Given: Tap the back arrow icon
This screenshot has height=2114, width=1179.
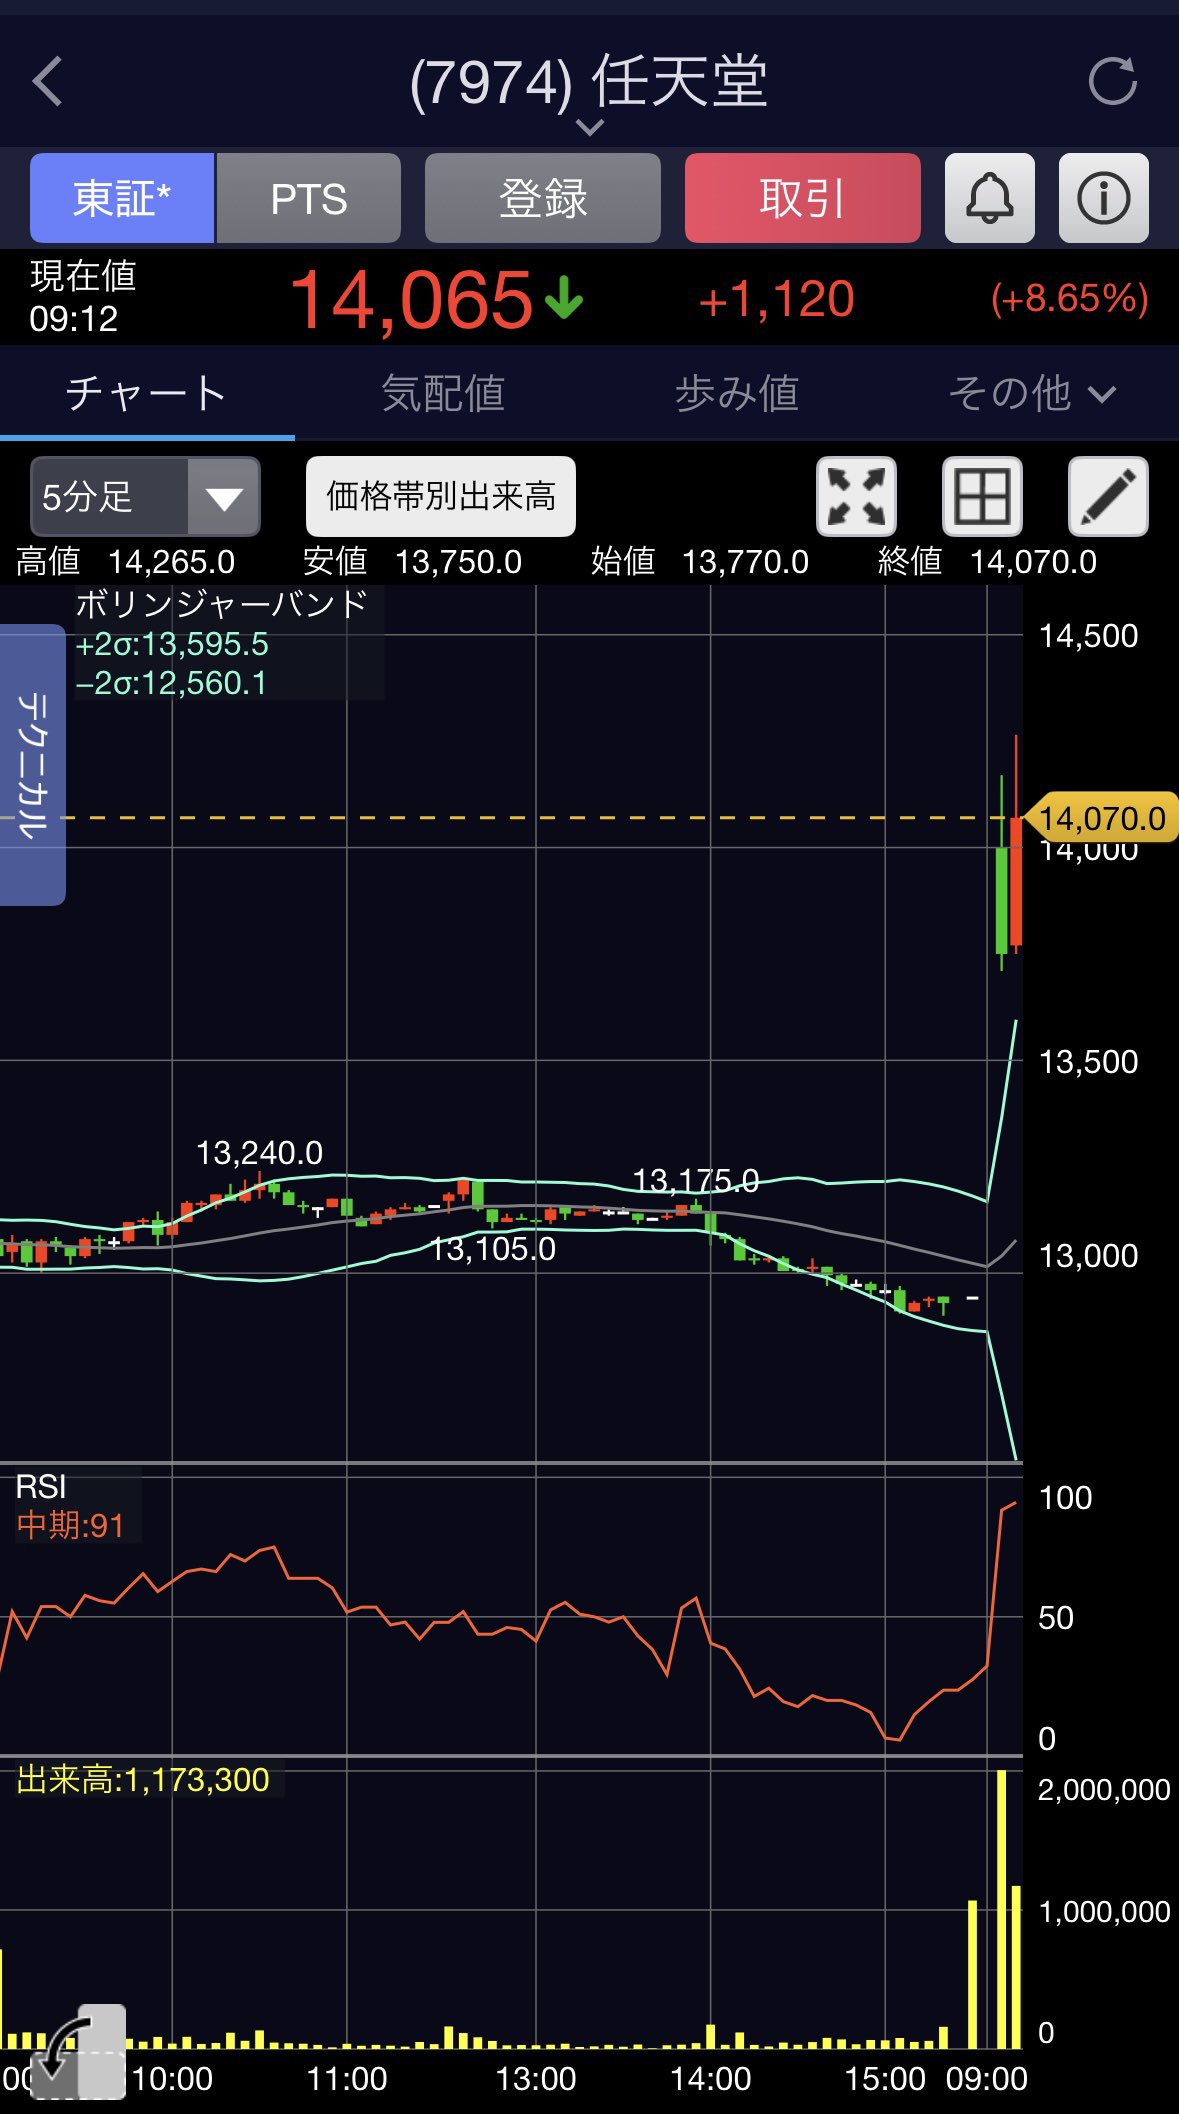Looking at the screenshot, I should point(48,82).
